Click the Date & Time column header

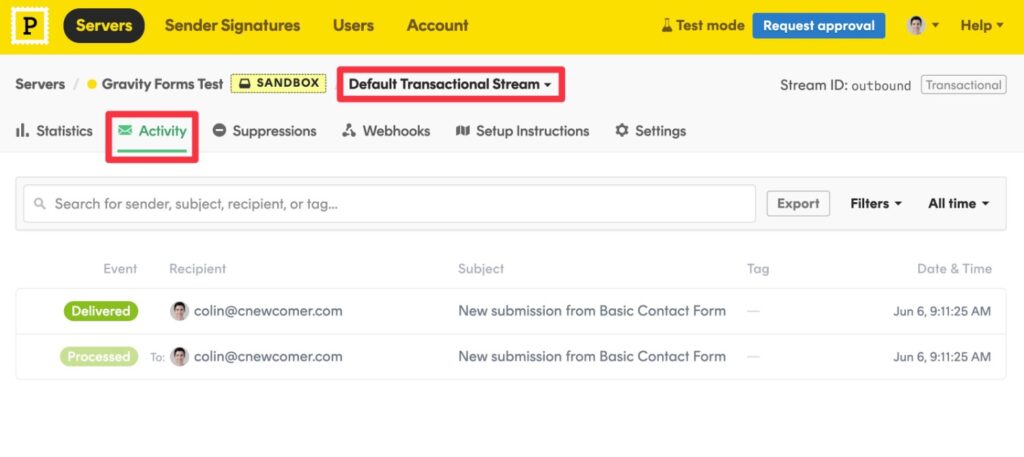pyautogui.click(x=954, y=269)
